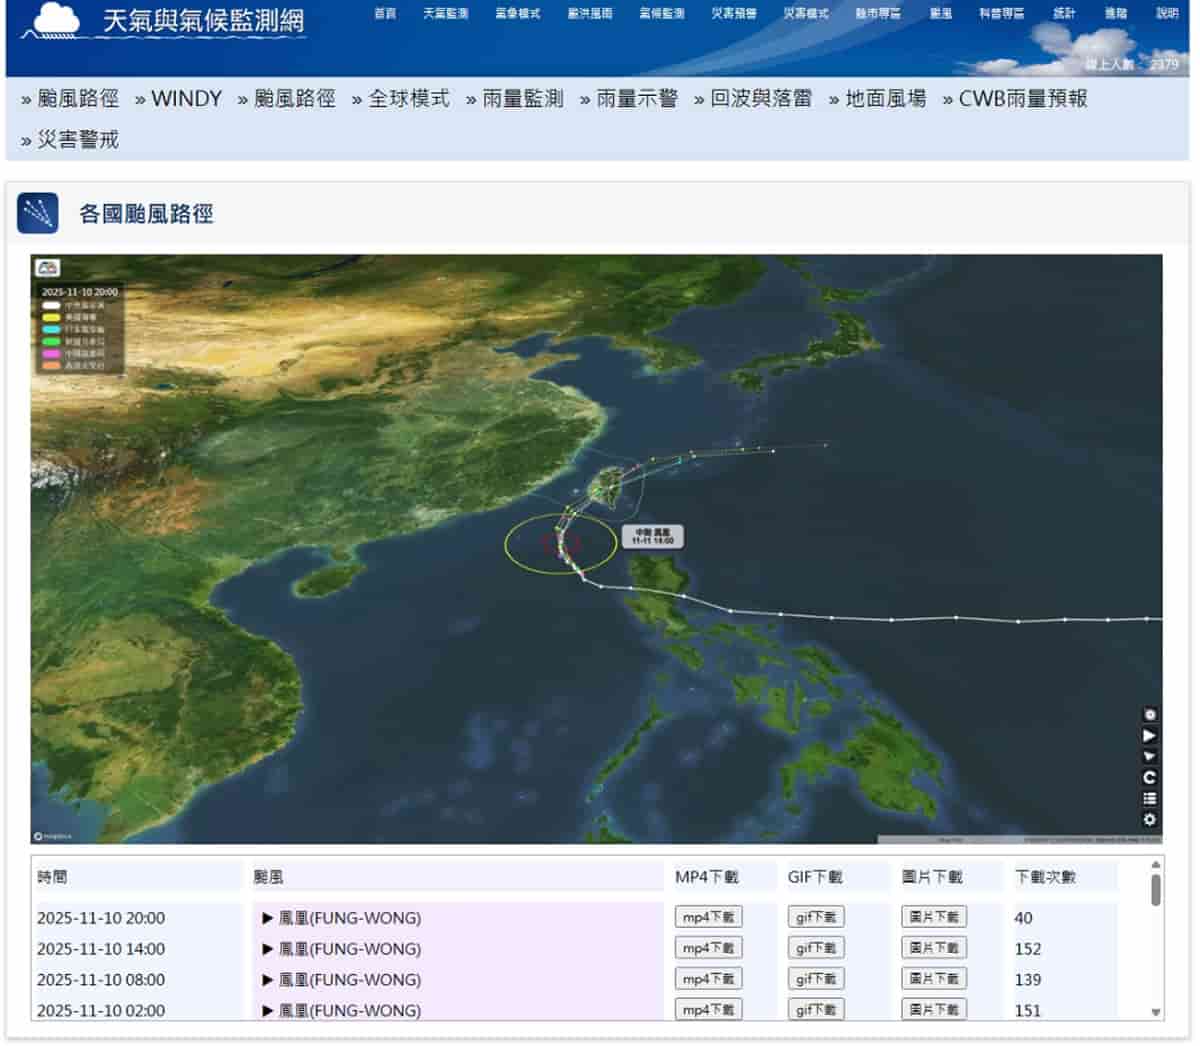Open the gear settings icon on map
Screen dimensions: 1200x1046
(1150, 820)
